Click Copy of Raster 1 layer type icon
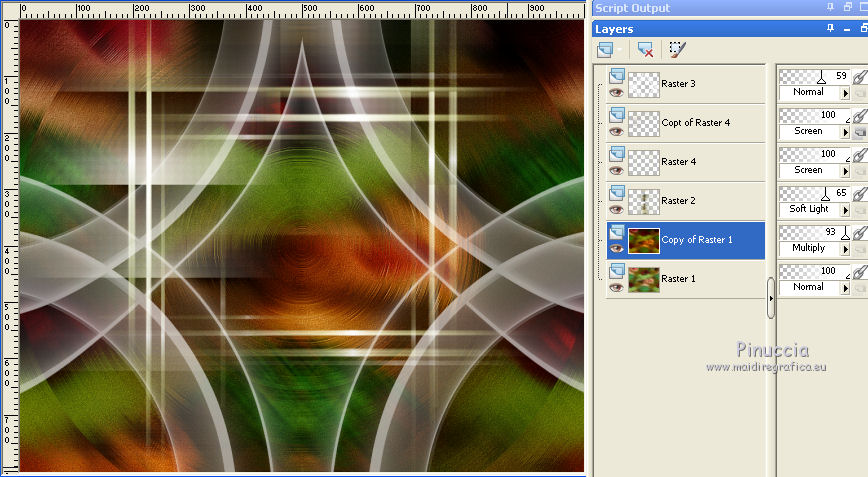 click(617, 232)
